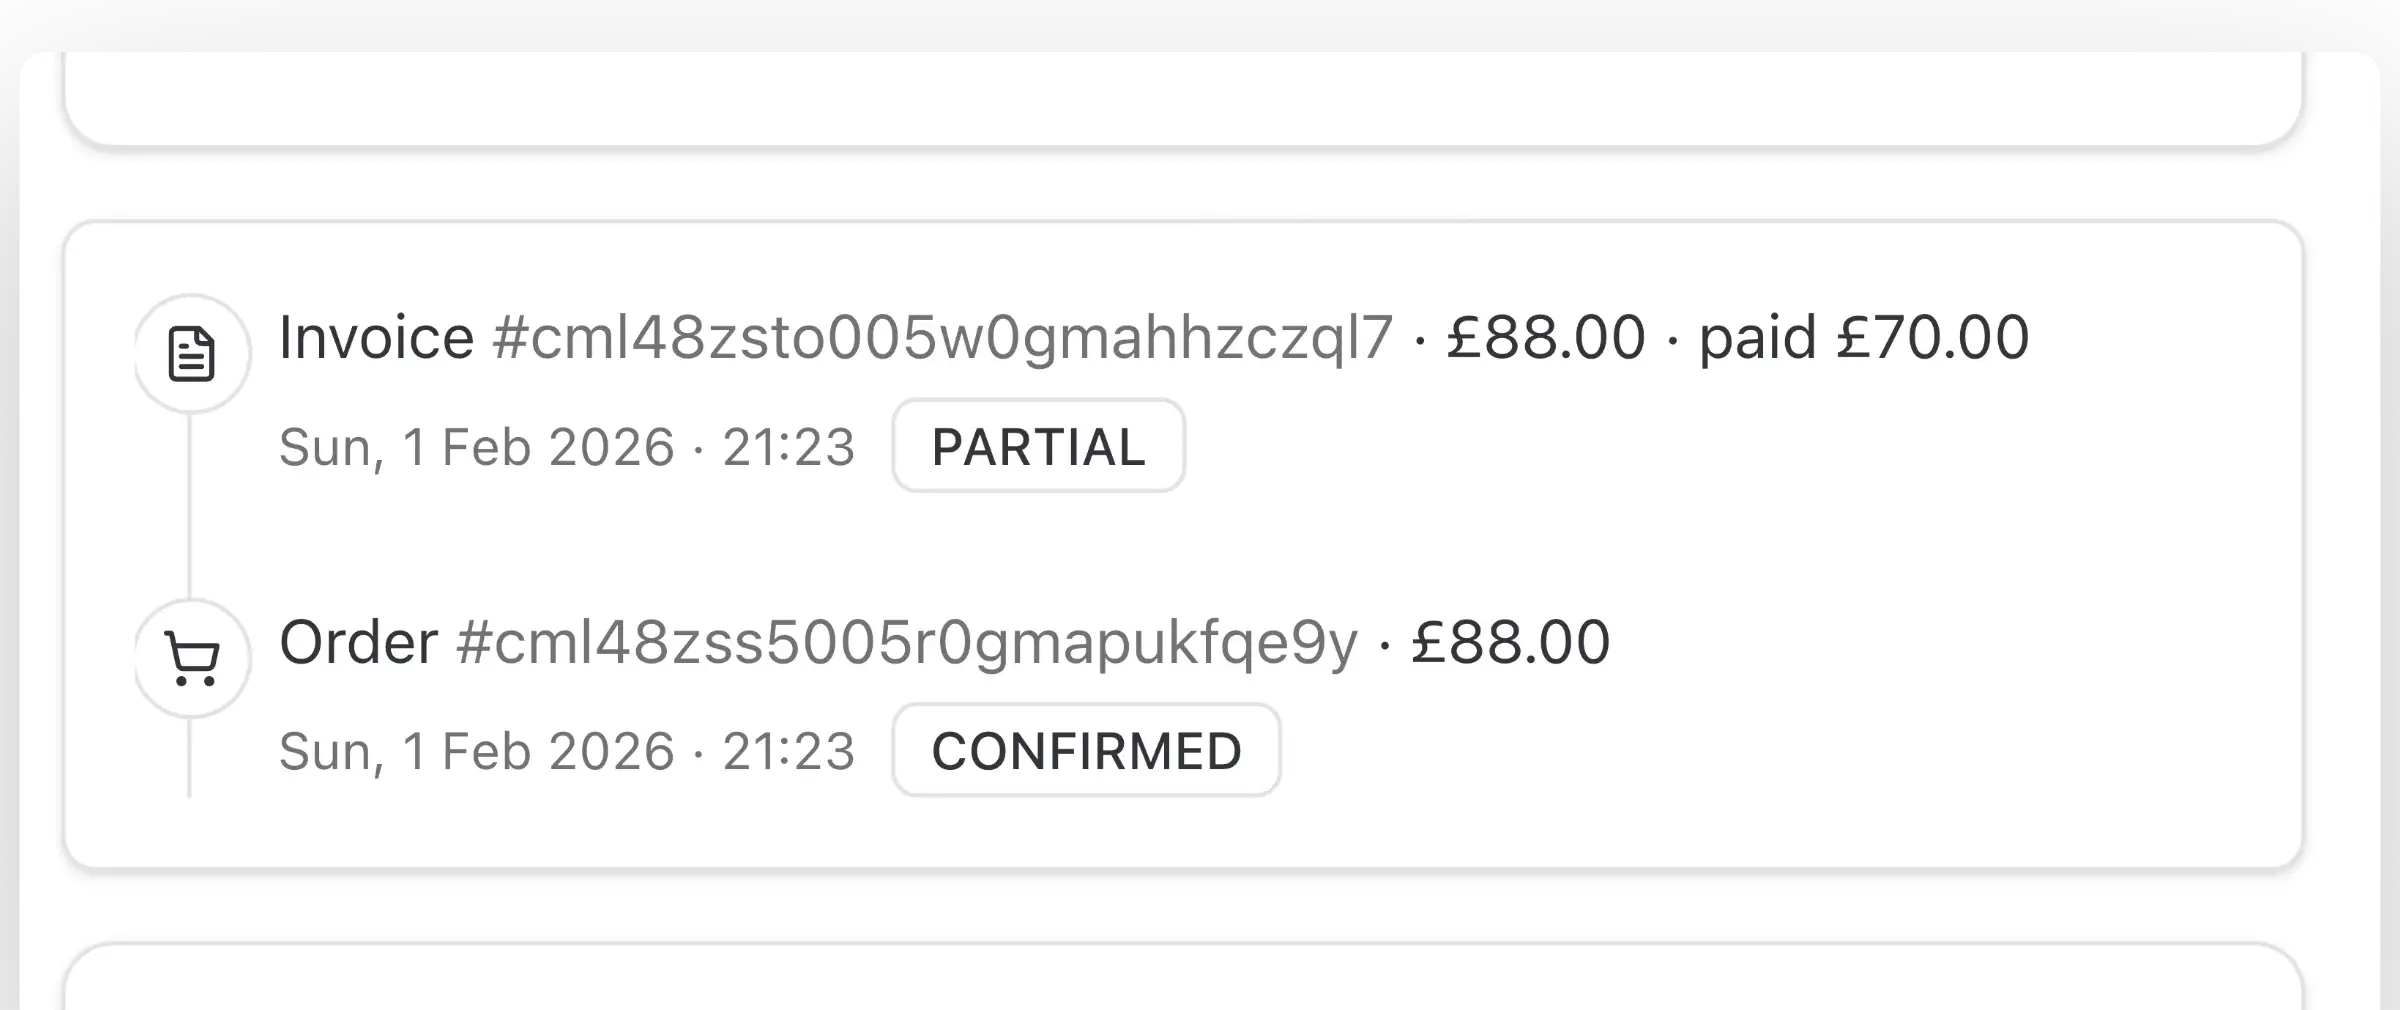Click timeline connector between invoice and order icons
Image resolution: width=2400 pixels, height=1010 pixels.
[x=190, y=505]
